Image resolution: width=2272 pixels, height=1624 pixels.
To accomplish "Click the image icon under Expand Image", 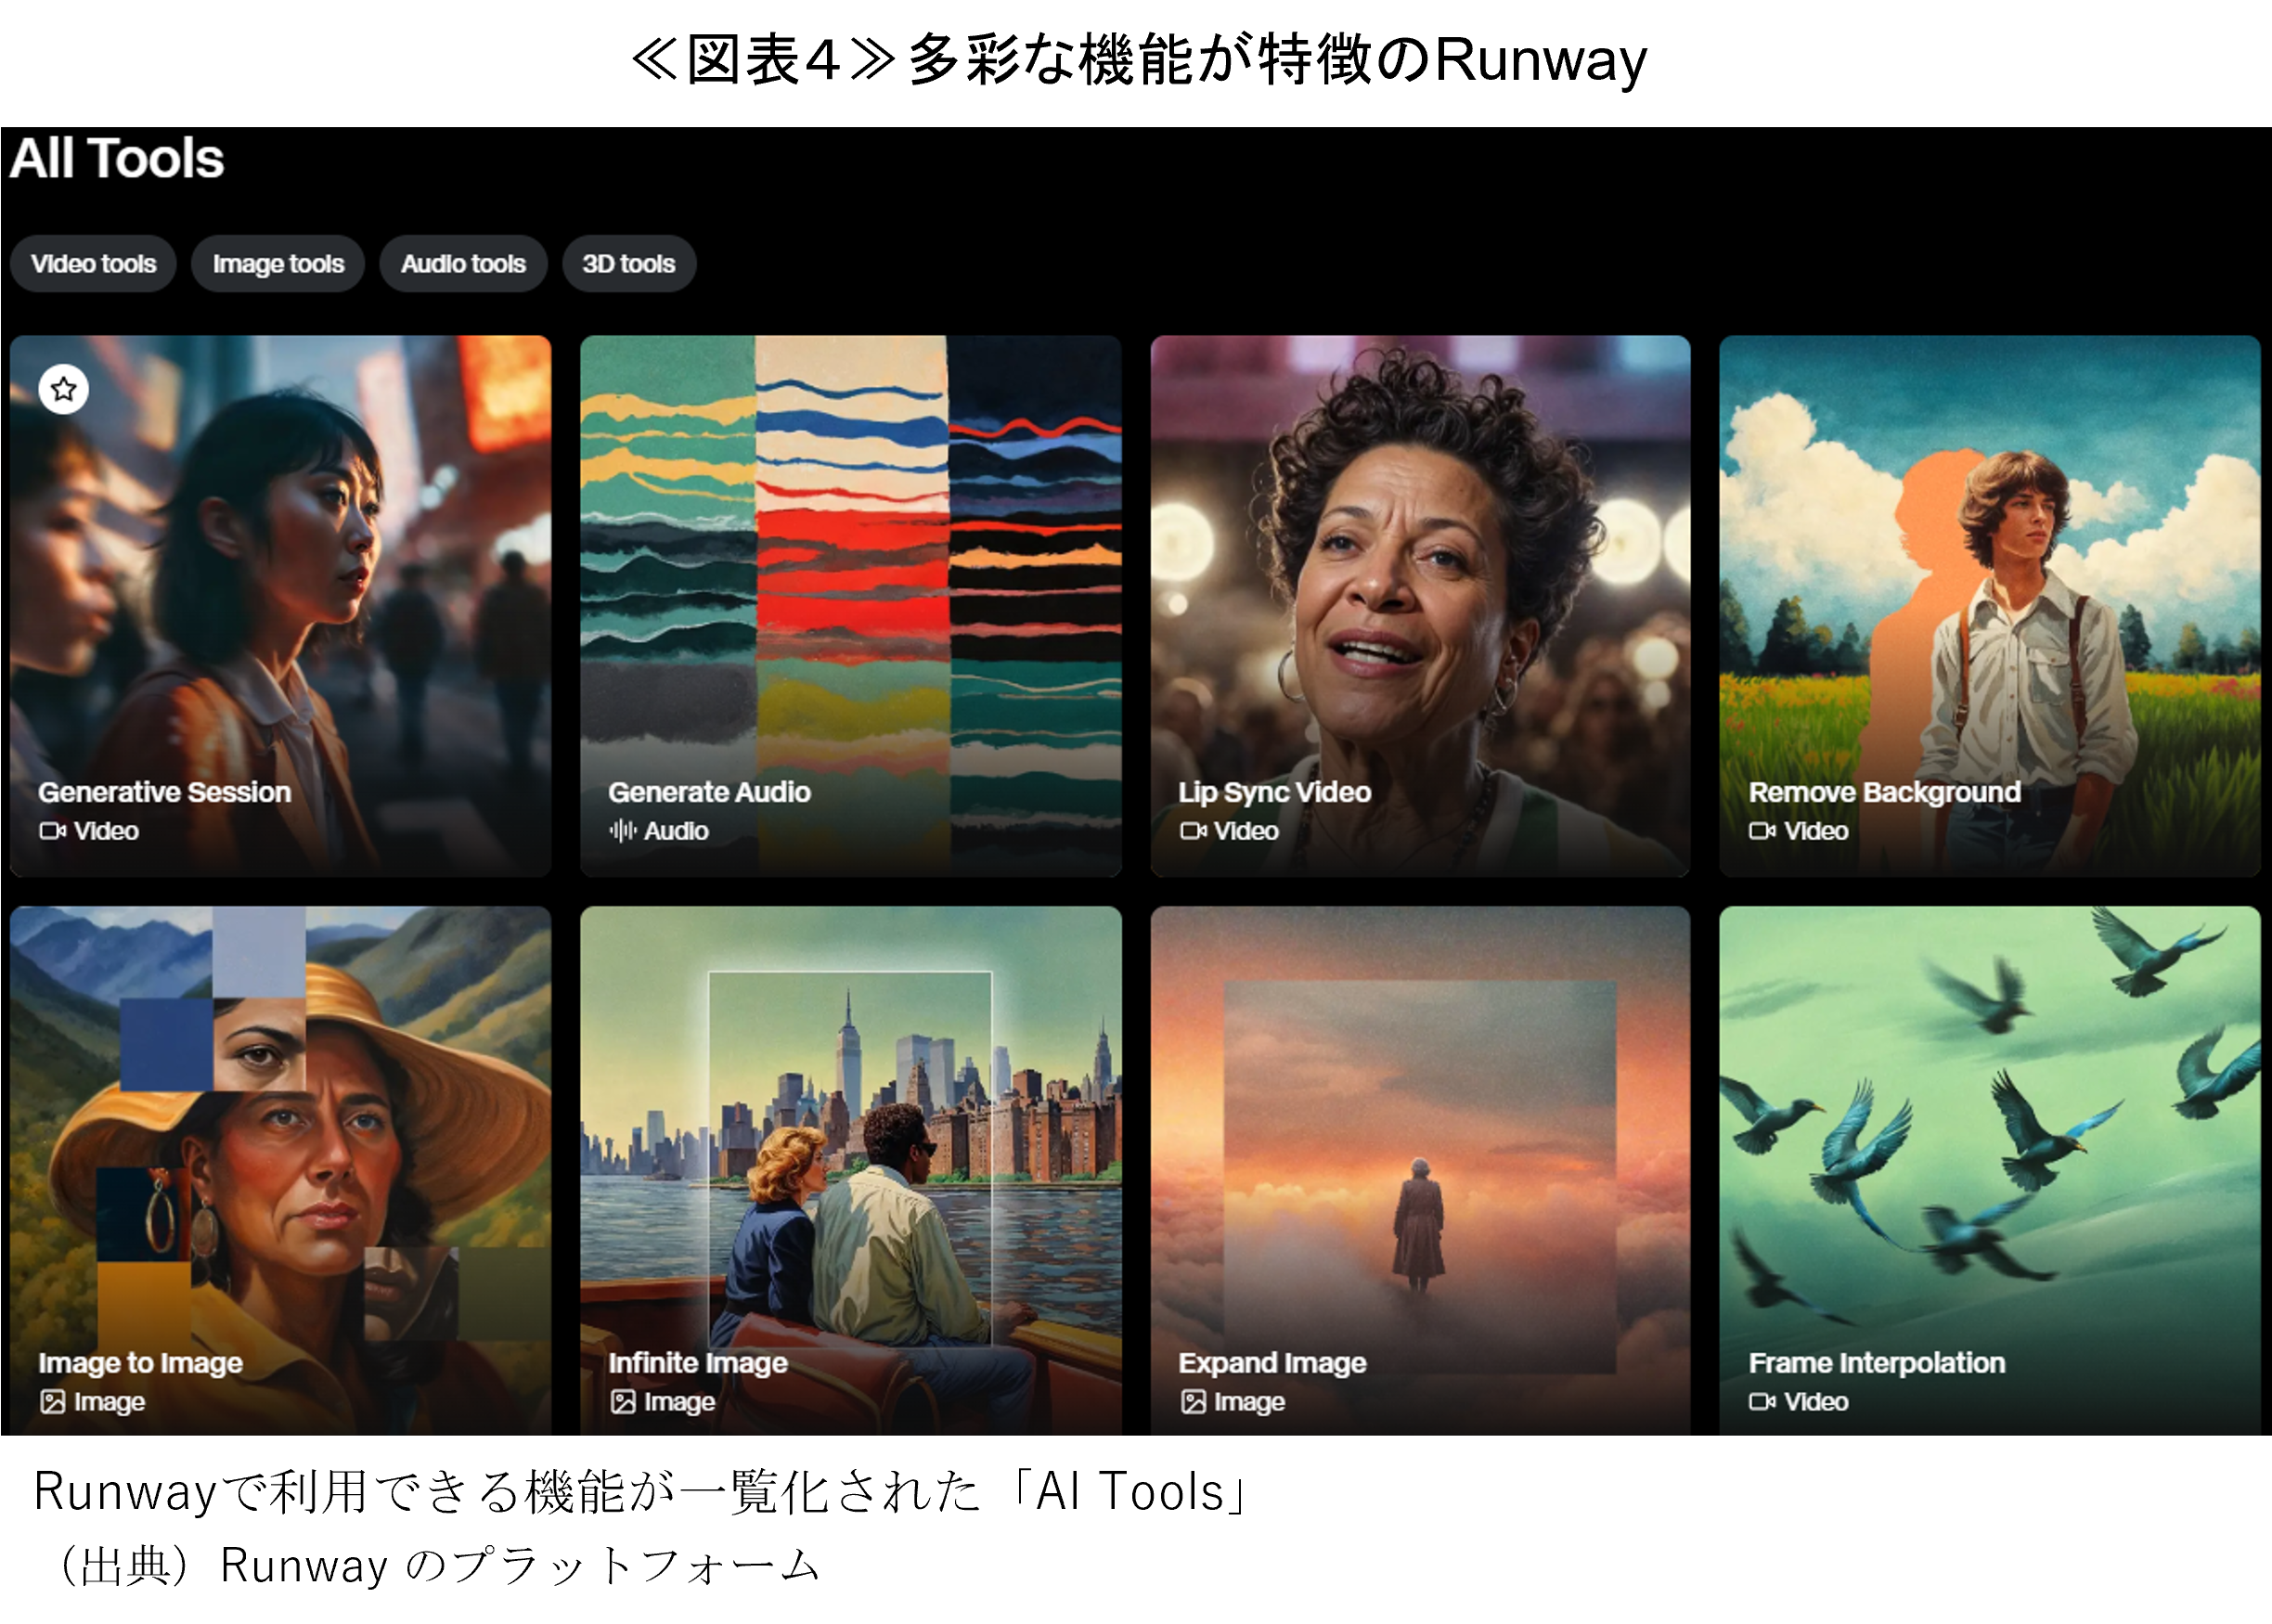I will coord(1193,1402).
